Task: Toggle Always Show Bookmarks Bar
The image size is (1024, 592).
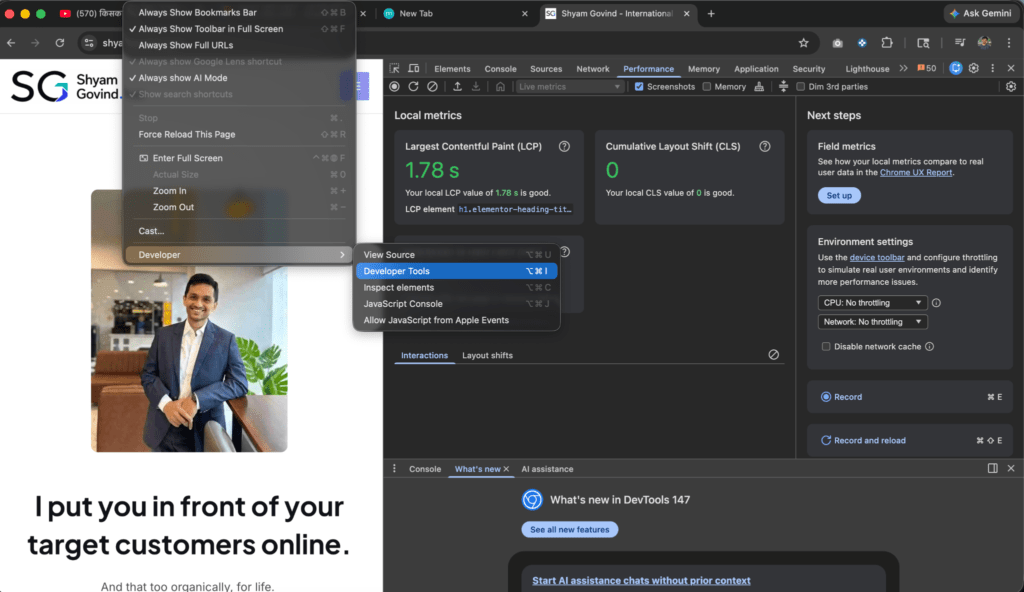Action: pos(239,12)
